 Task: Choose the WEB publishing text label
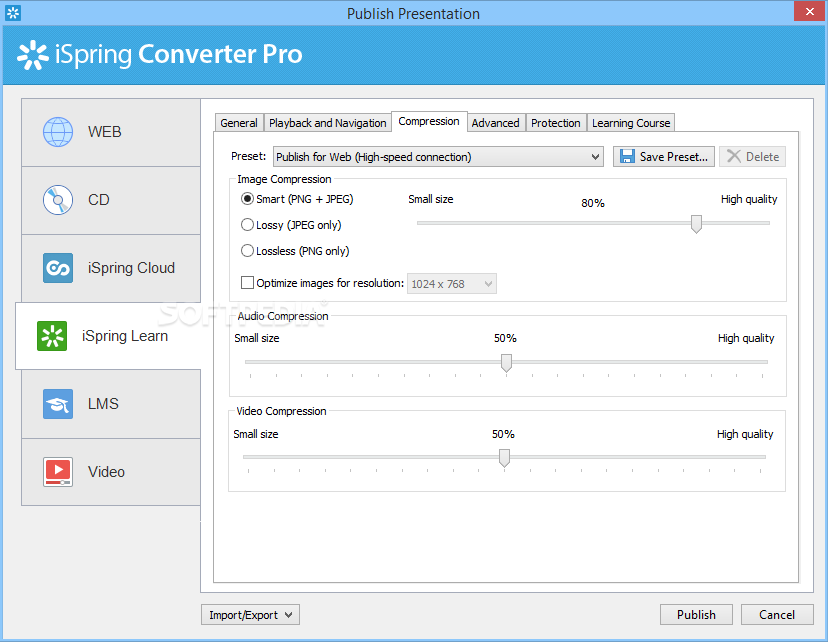(x=105, y=131)
